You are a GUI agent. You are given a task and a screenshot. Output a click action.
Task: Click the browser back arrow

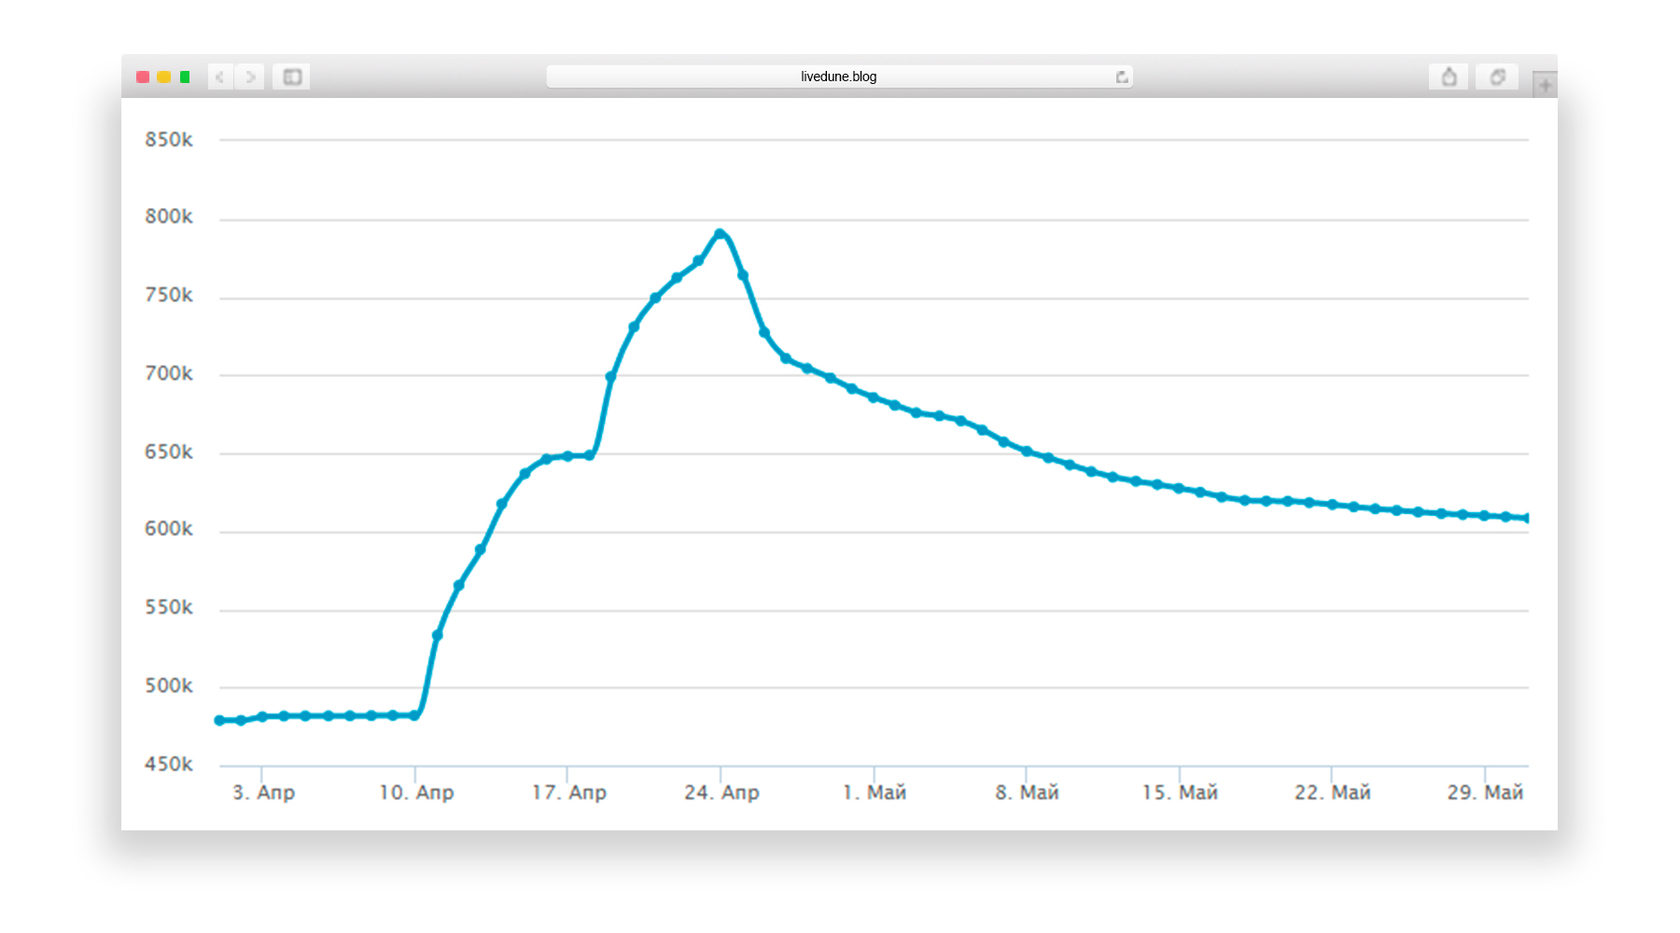coord(220,77)
